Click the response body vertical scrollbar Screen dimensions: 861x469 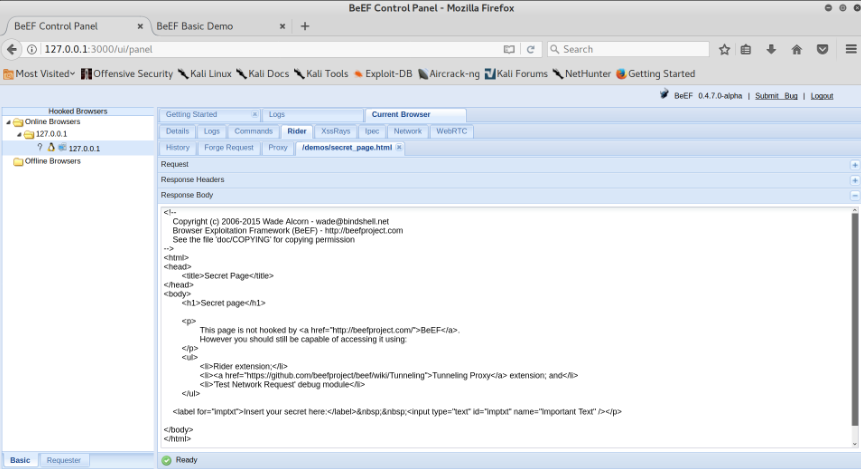pyautogui.click(x=854, y=320)
